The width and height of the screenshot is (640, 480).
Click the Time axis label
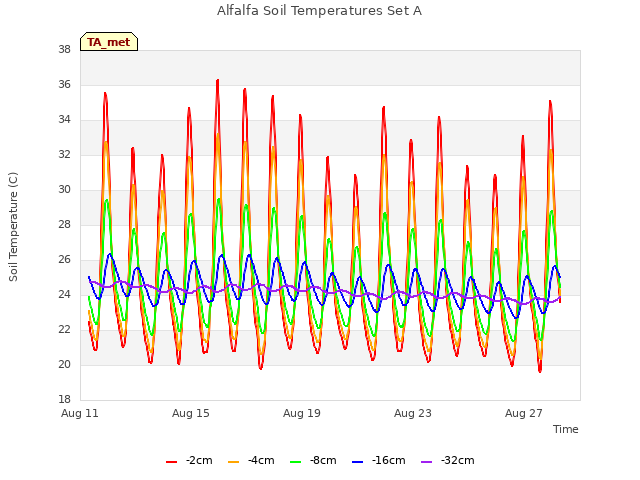click(x=566, y=429)
